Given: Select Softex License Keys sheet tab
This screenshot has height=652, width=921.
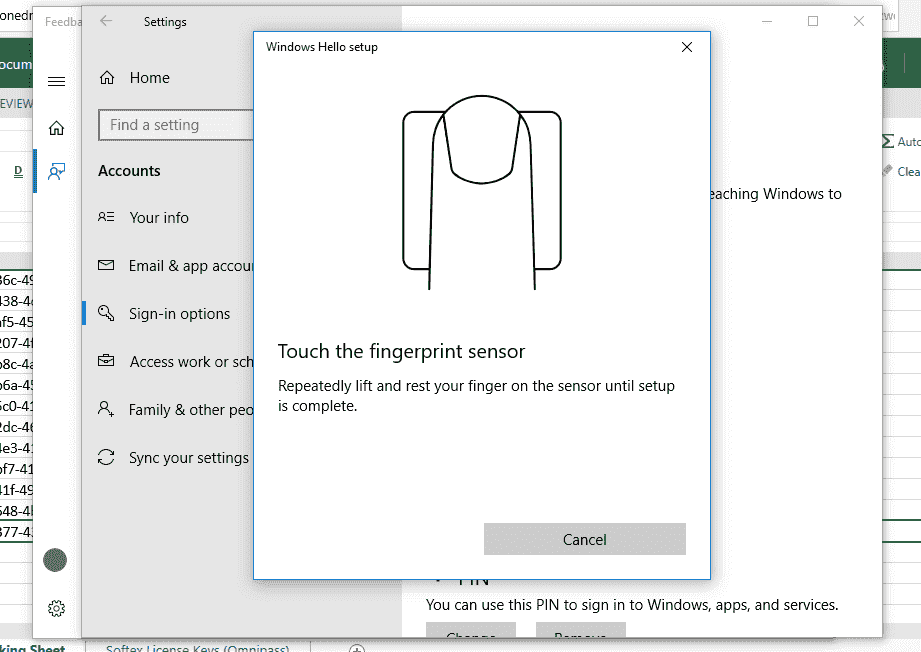Looking at the screenshot, I should 197,648.
